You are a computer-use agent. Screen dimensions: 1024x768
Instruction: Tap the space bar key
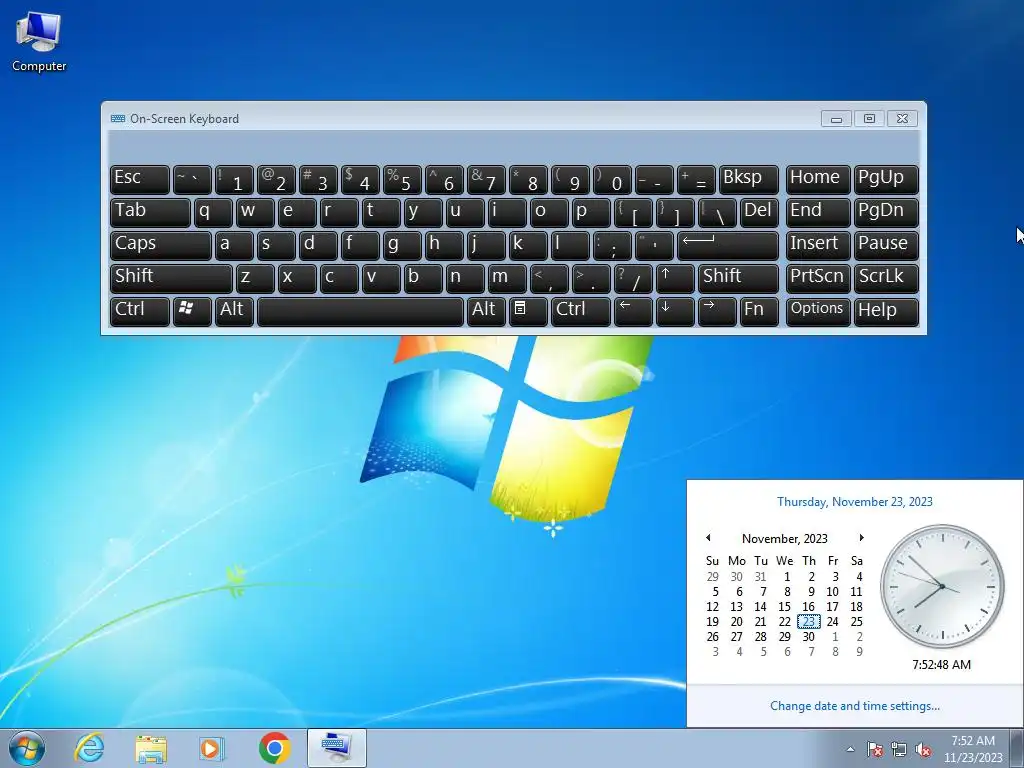click(360, 311)
